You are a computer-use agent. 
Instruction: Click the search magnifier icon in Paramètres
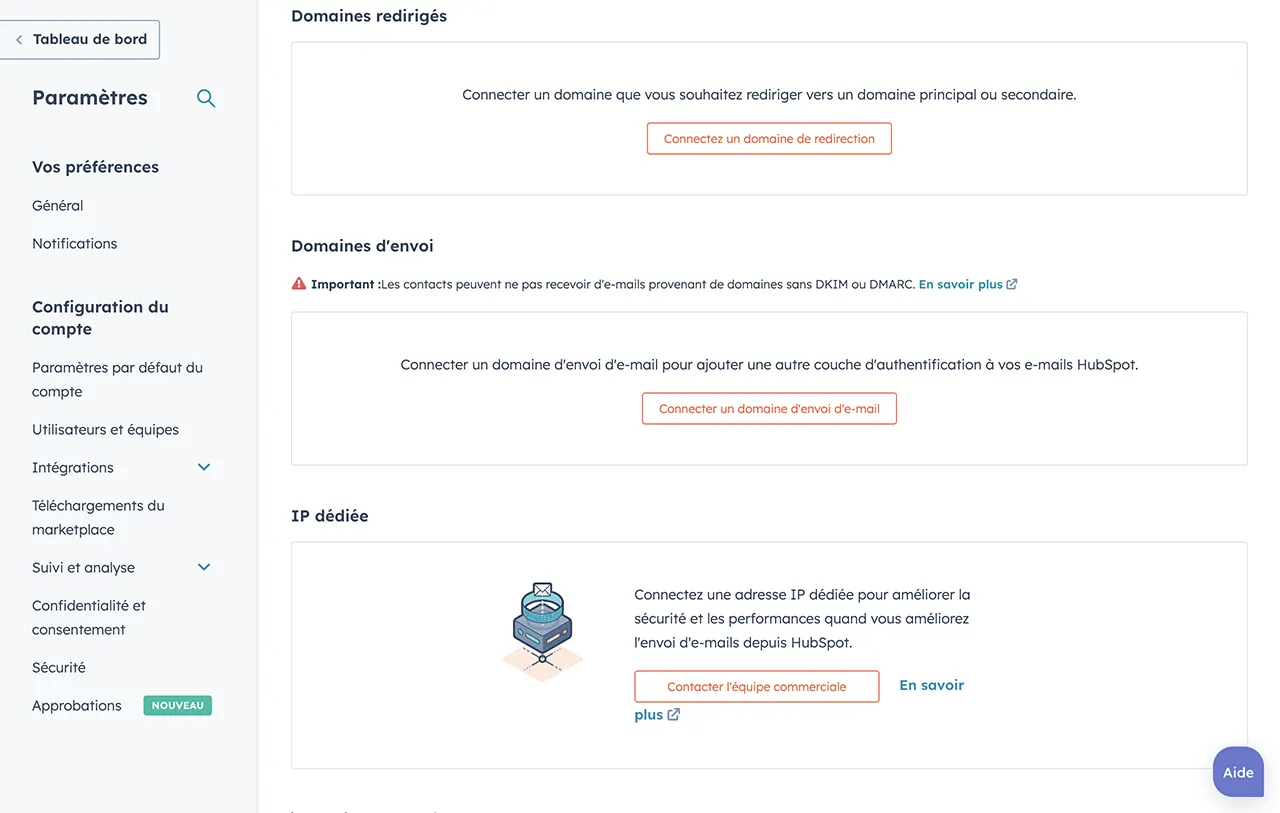click(x=206, y=98)
